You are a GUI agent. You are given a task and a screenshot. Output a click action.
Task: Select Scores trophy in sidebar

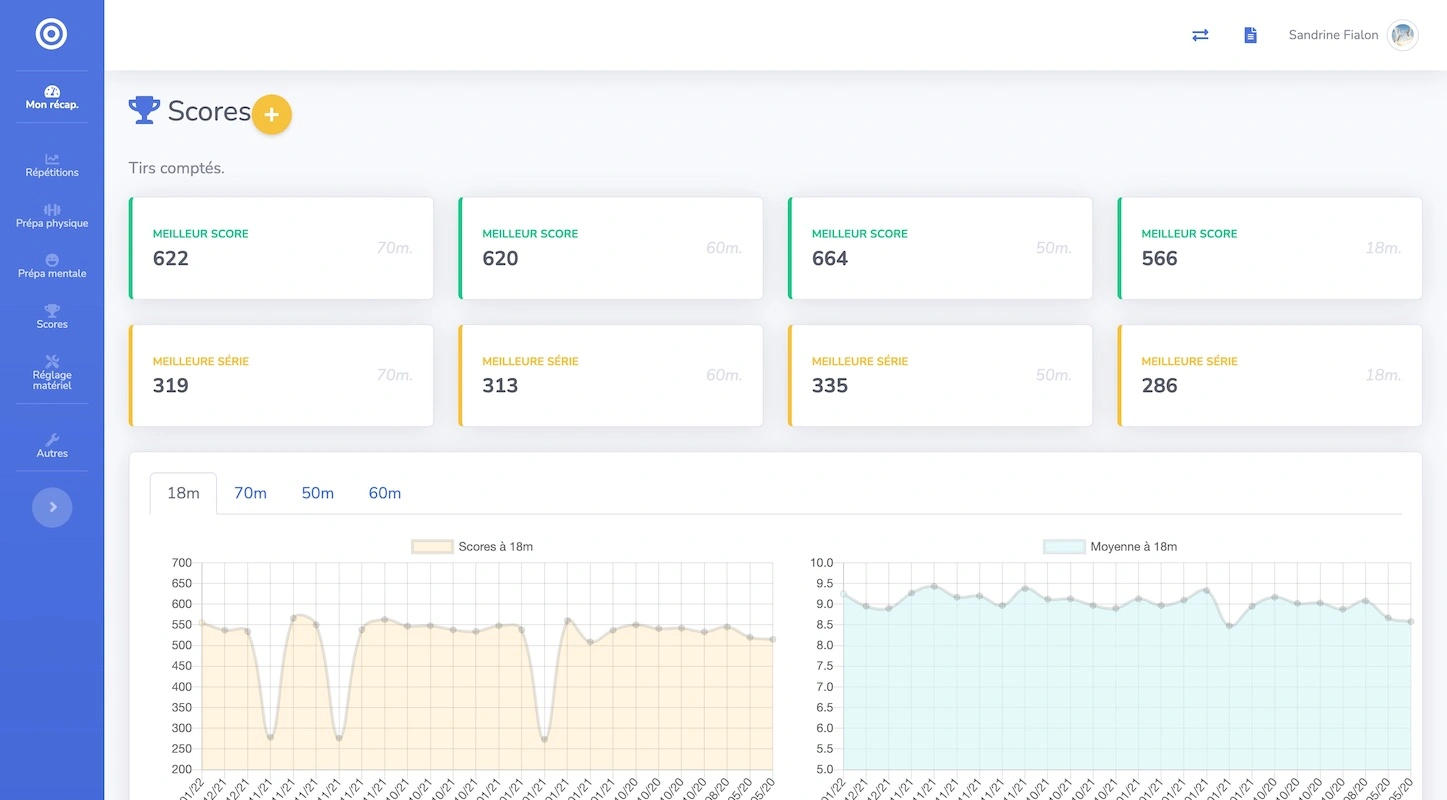[x=52, y=317]
